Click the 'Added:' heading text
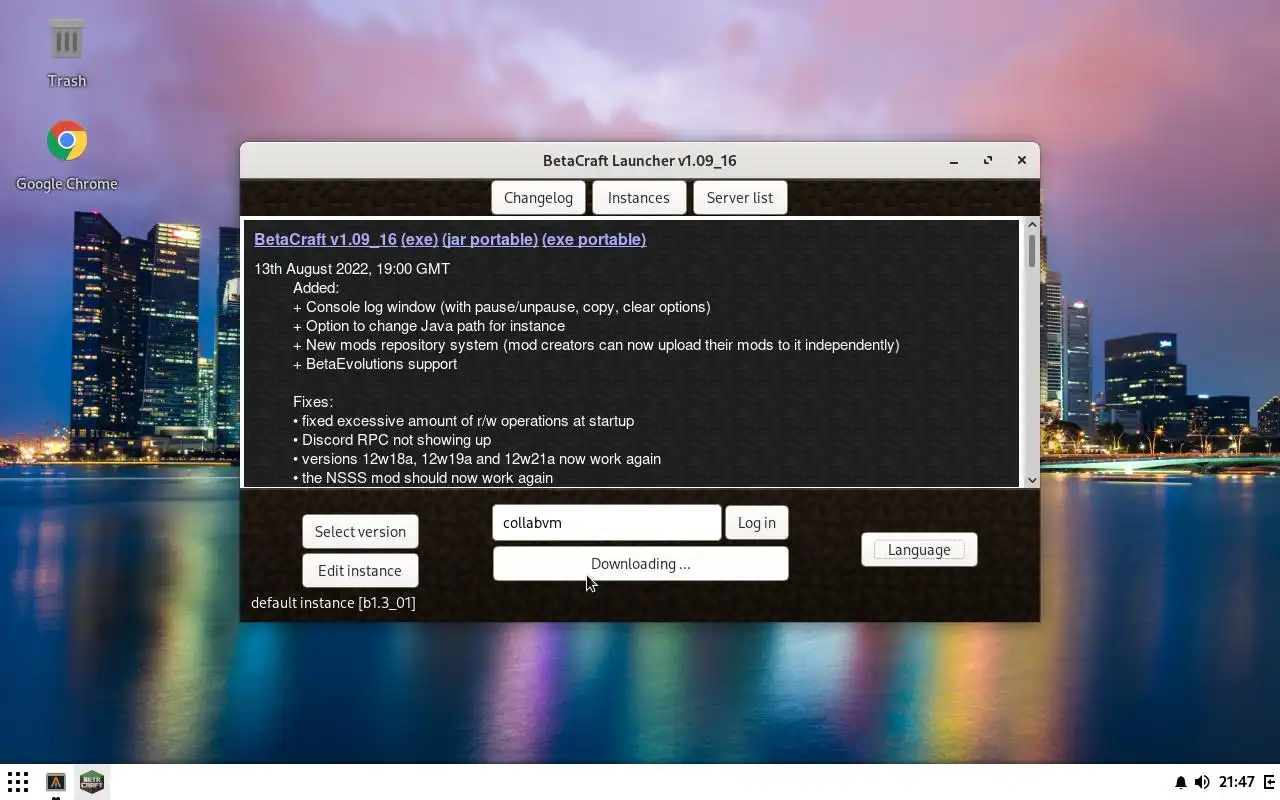 point(316,288)
